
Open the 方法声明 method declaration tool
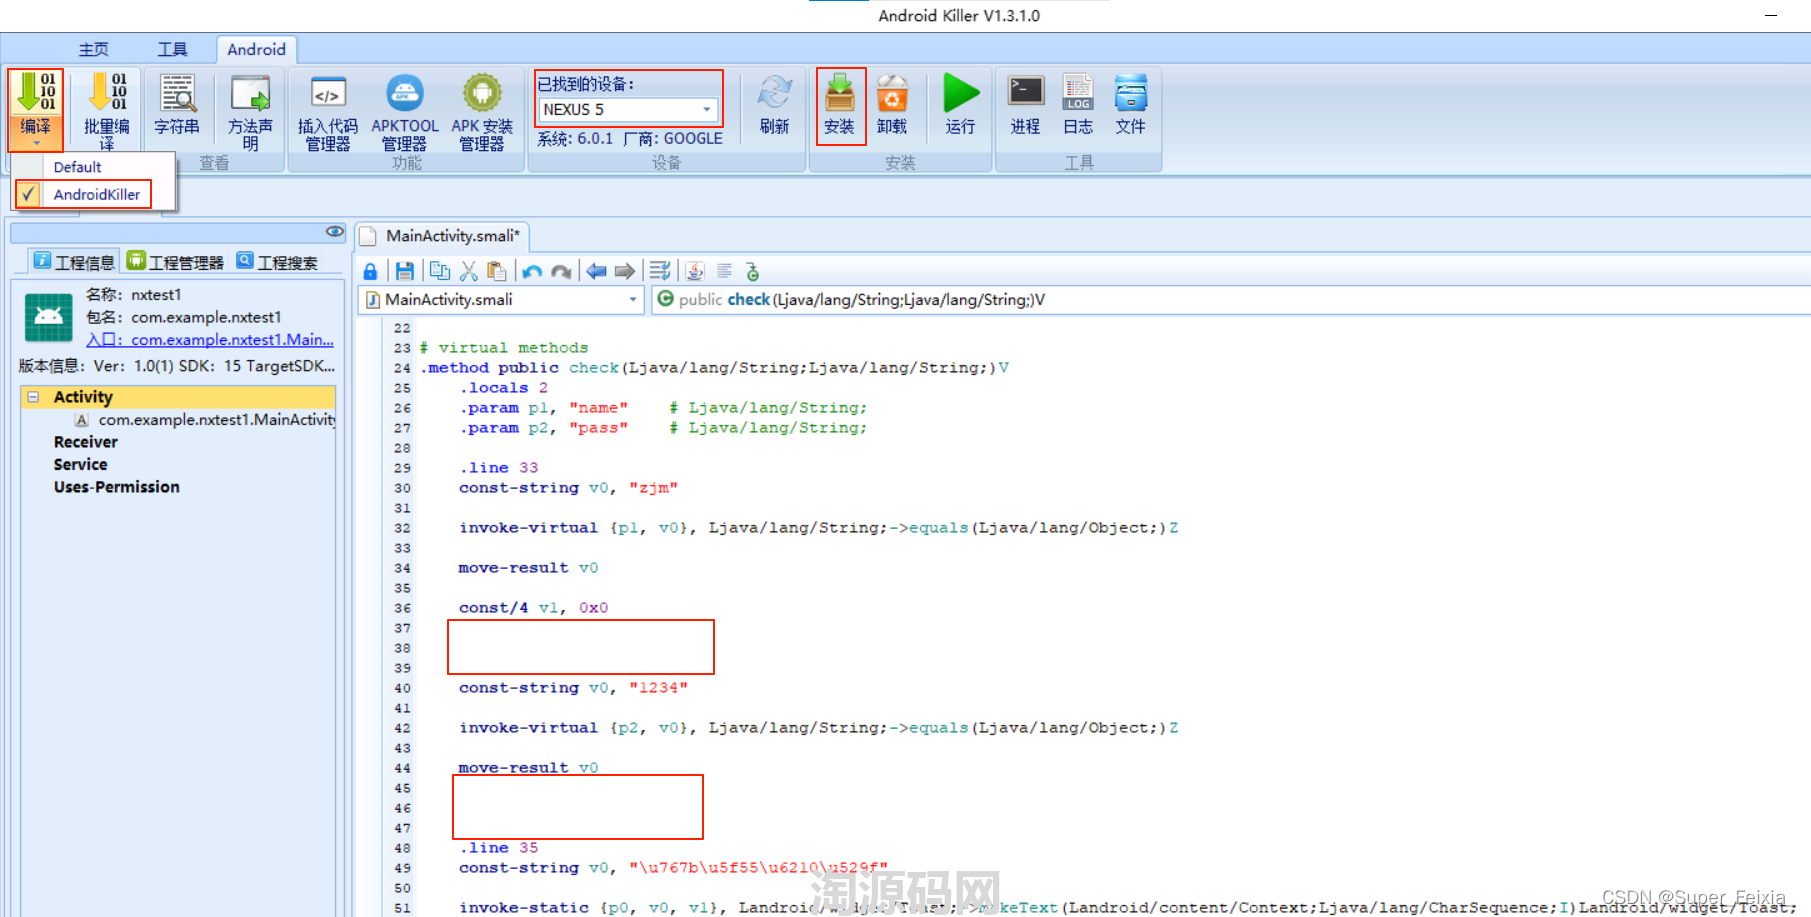tap(250, 112)
